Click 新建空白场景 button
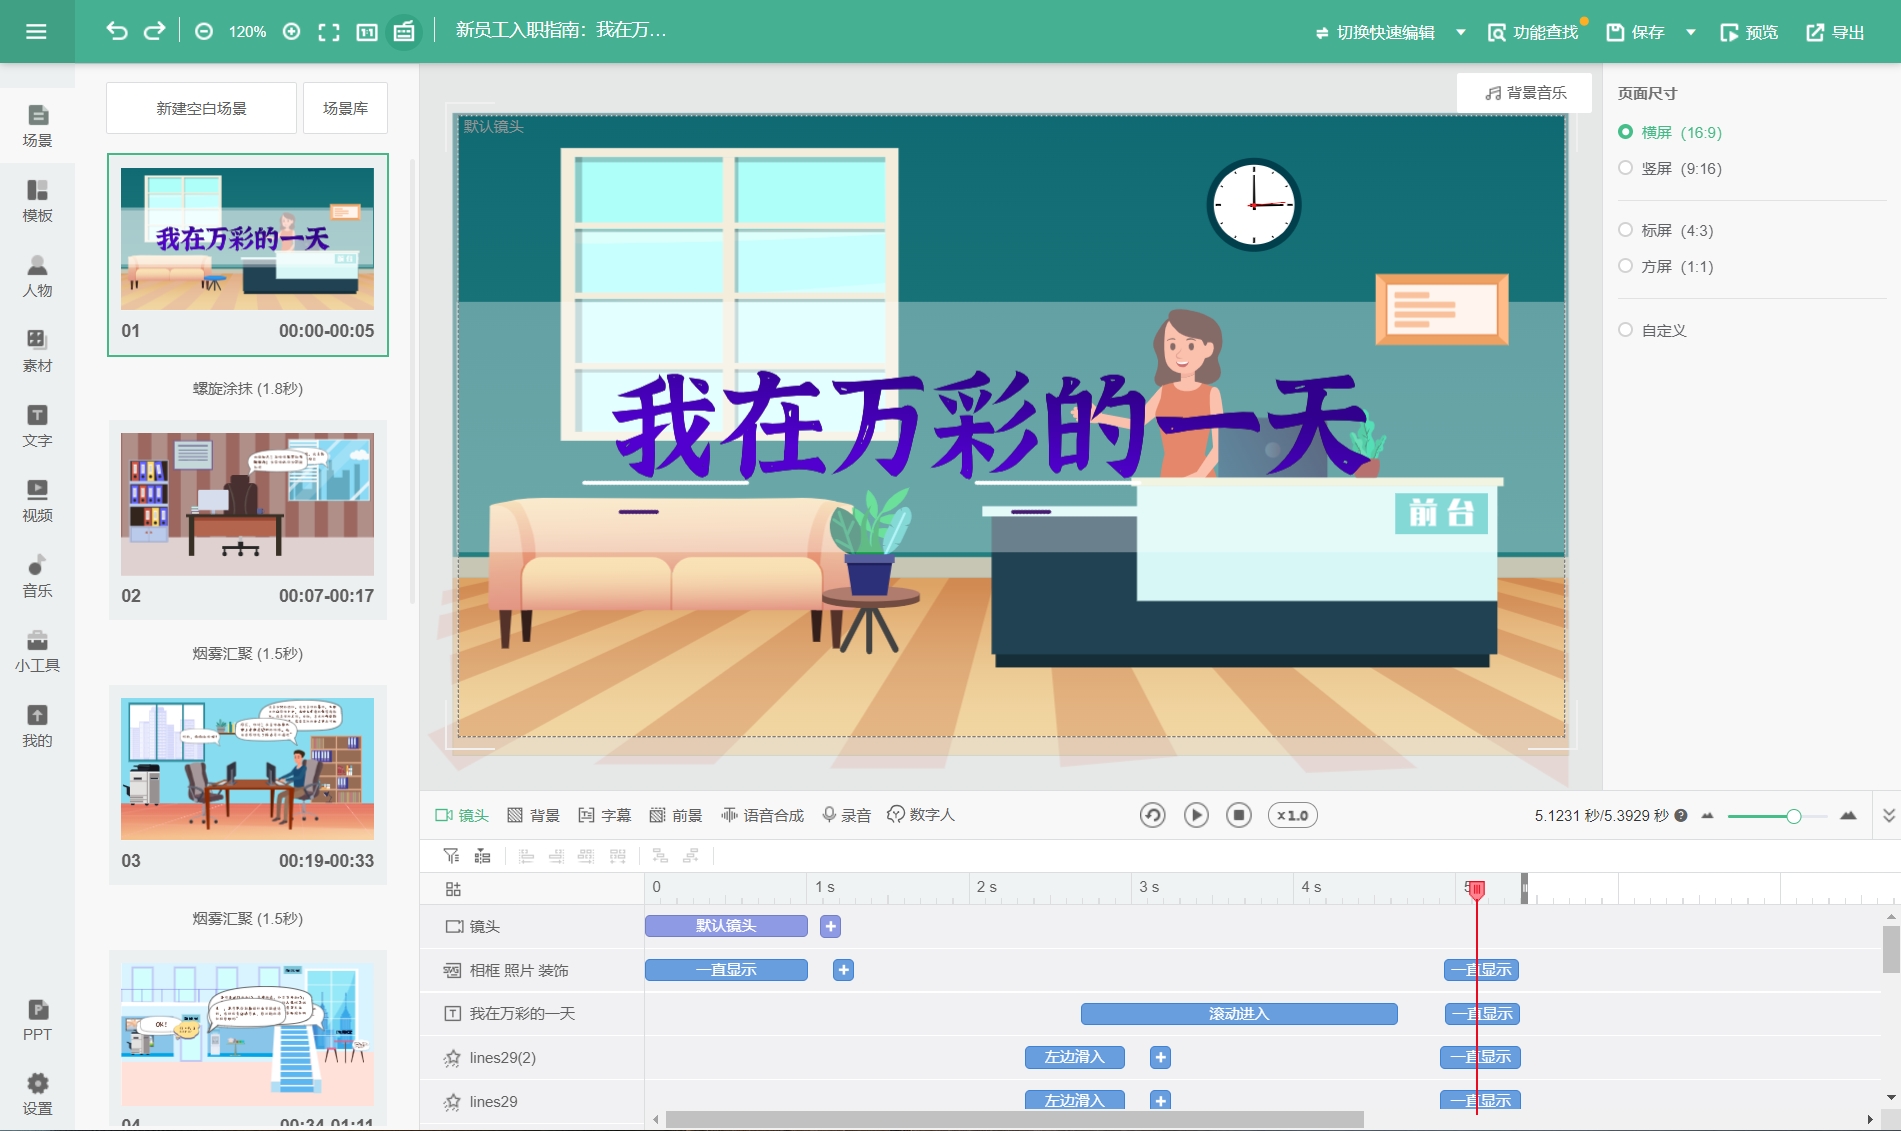 (201, 108)
